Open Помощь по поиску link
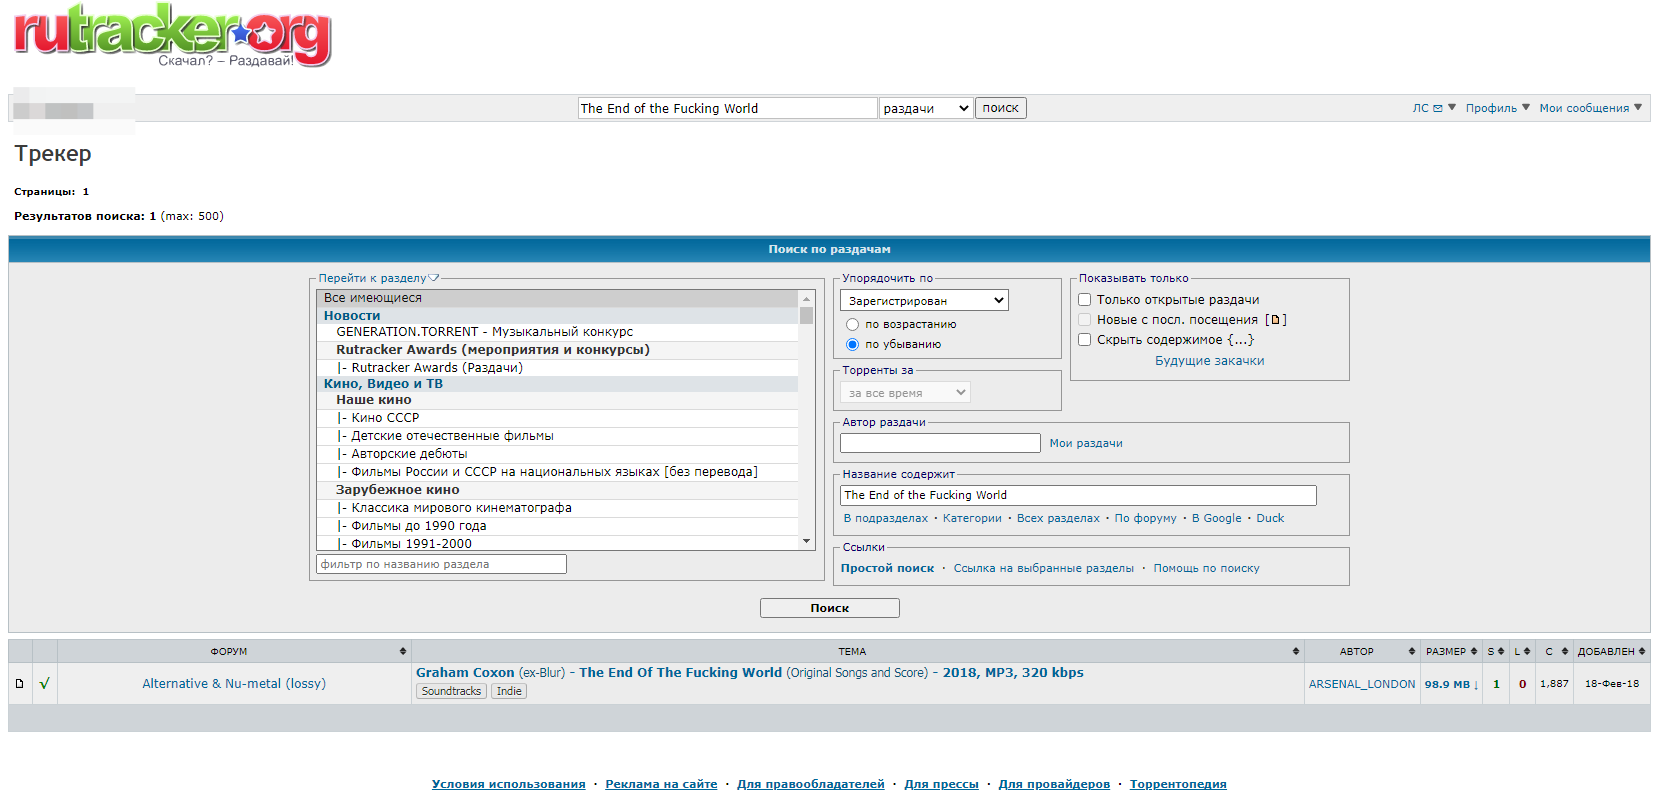The image size is (1658, 792). pos(1206,568)
